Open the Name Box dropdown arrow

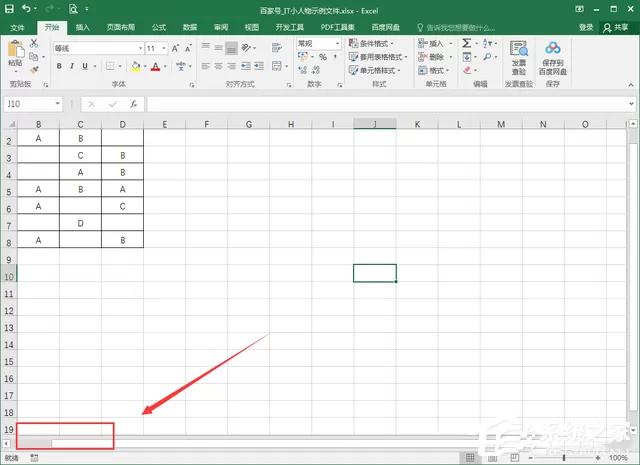click(x=58, y=104)
